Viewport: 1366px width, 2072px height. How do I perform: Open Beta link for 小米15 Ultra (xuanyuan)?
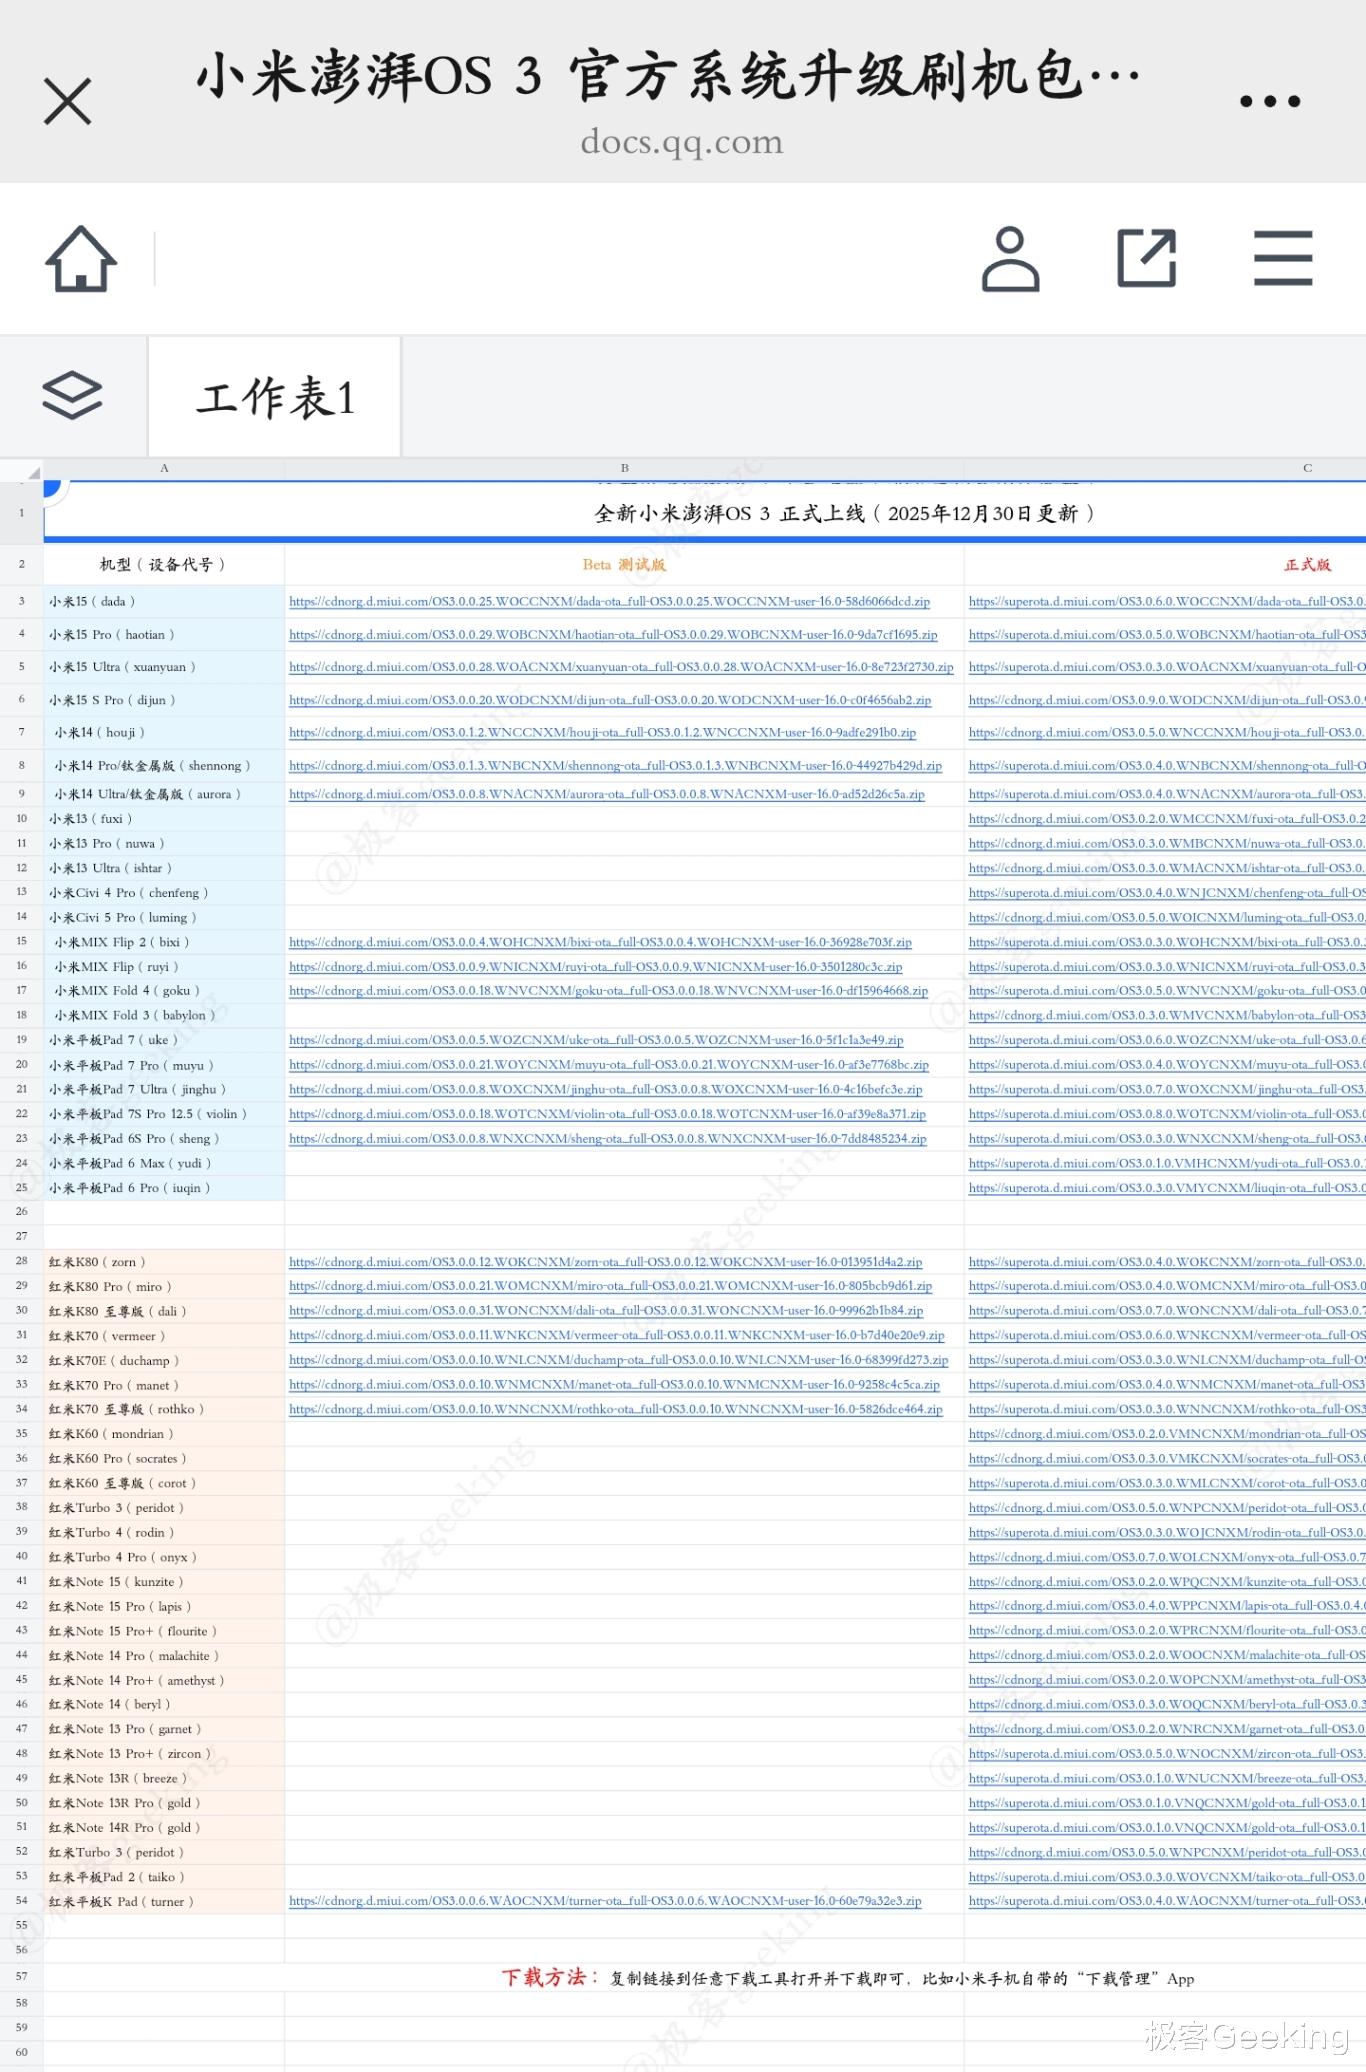(x=621, y=667)
